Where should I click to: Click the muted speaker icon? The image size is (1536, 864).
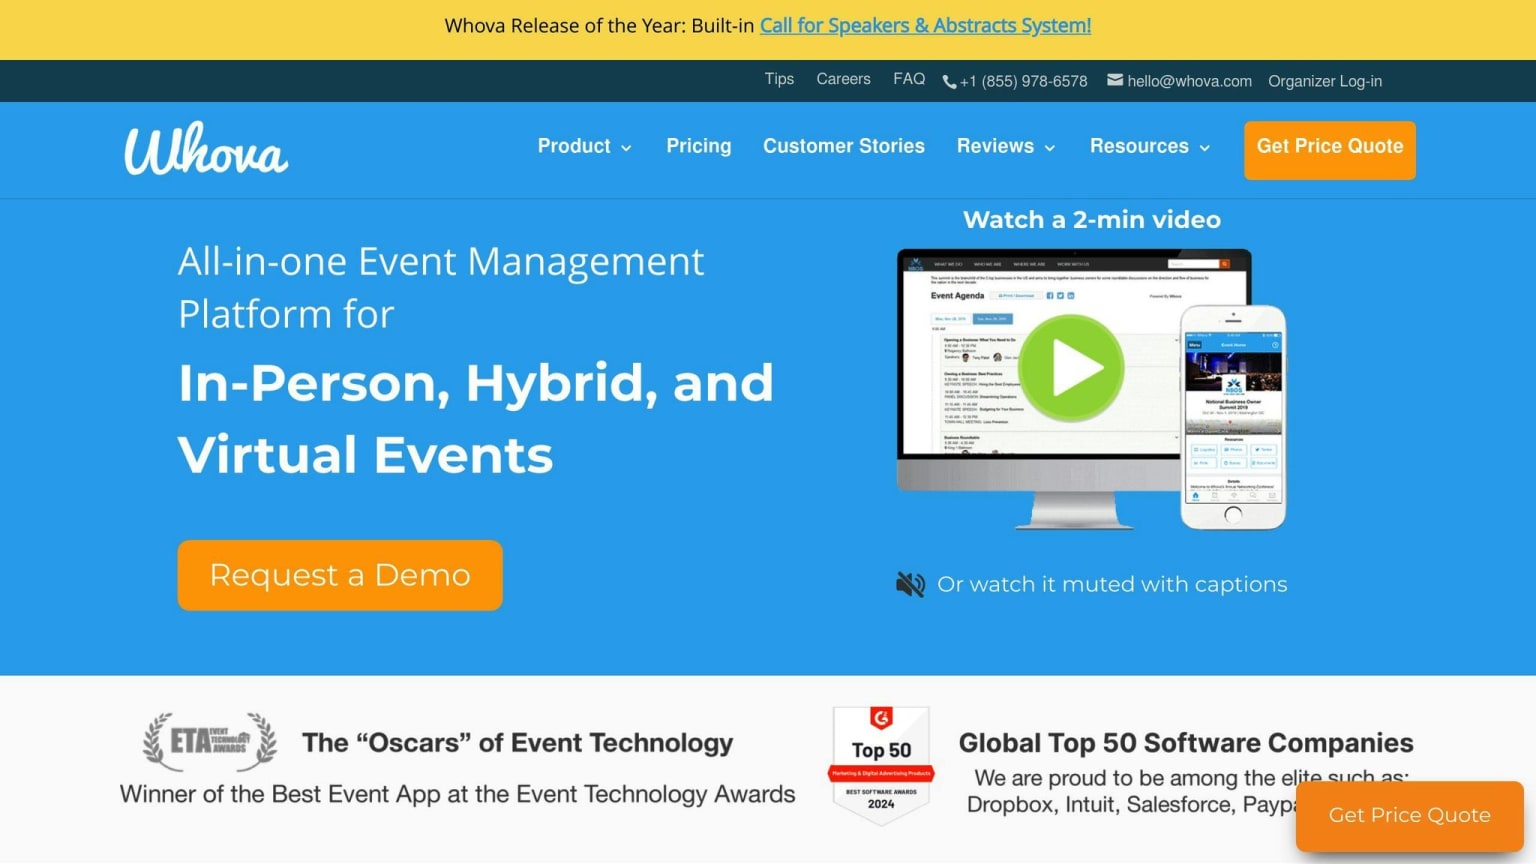[910, 584]
